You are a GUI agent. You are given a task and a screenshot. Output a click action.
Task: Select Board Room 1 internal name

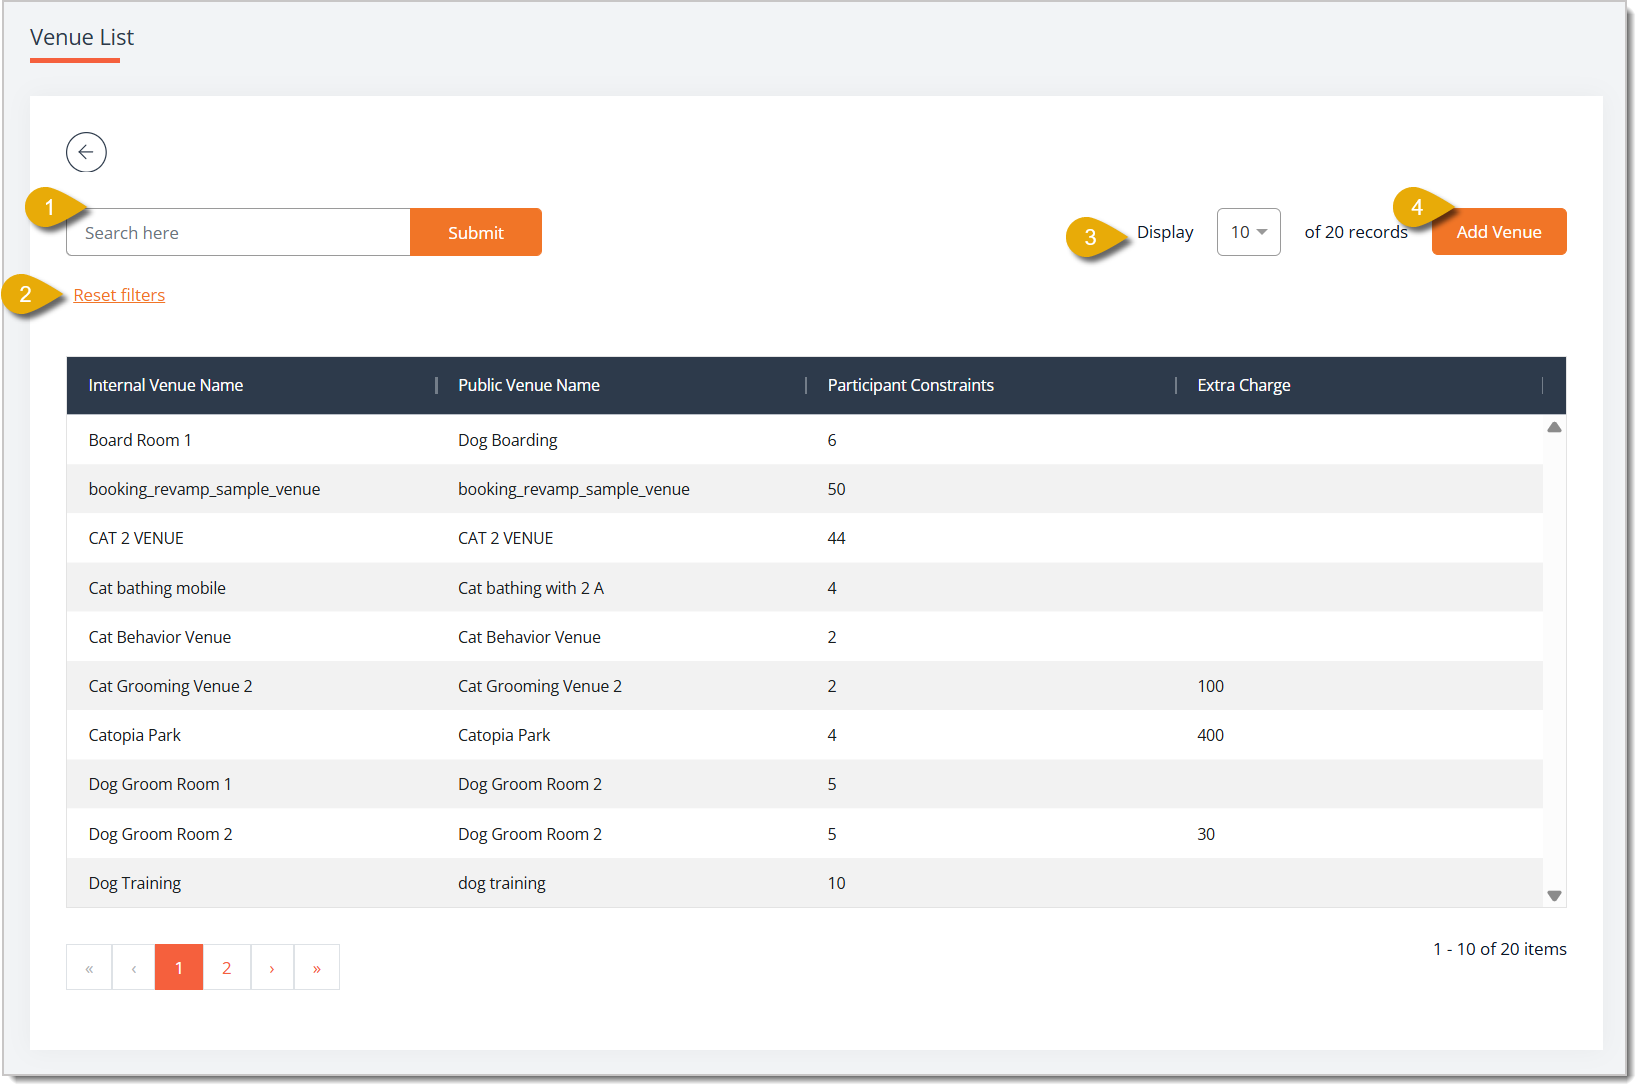[140, 440]
